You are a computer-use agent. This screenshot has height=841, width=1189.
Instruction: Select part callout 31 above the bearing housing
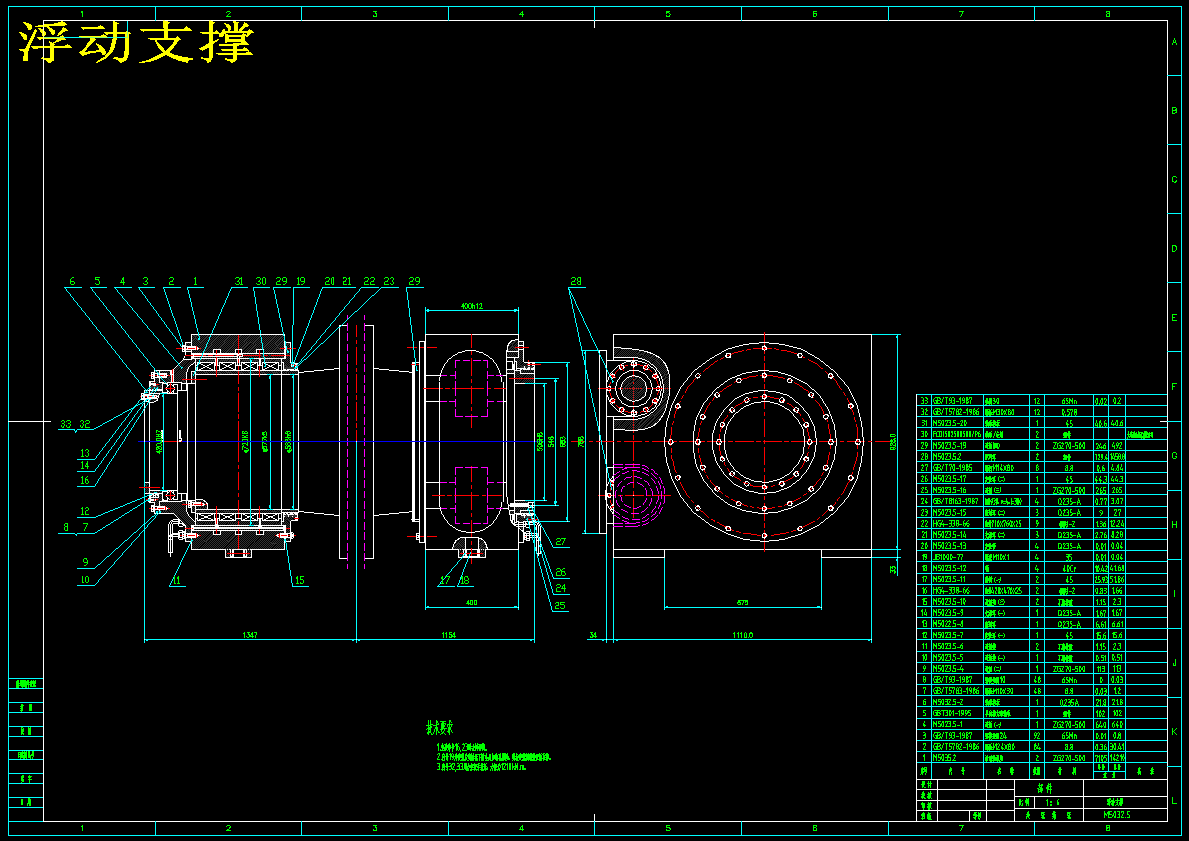pos(240,281)
